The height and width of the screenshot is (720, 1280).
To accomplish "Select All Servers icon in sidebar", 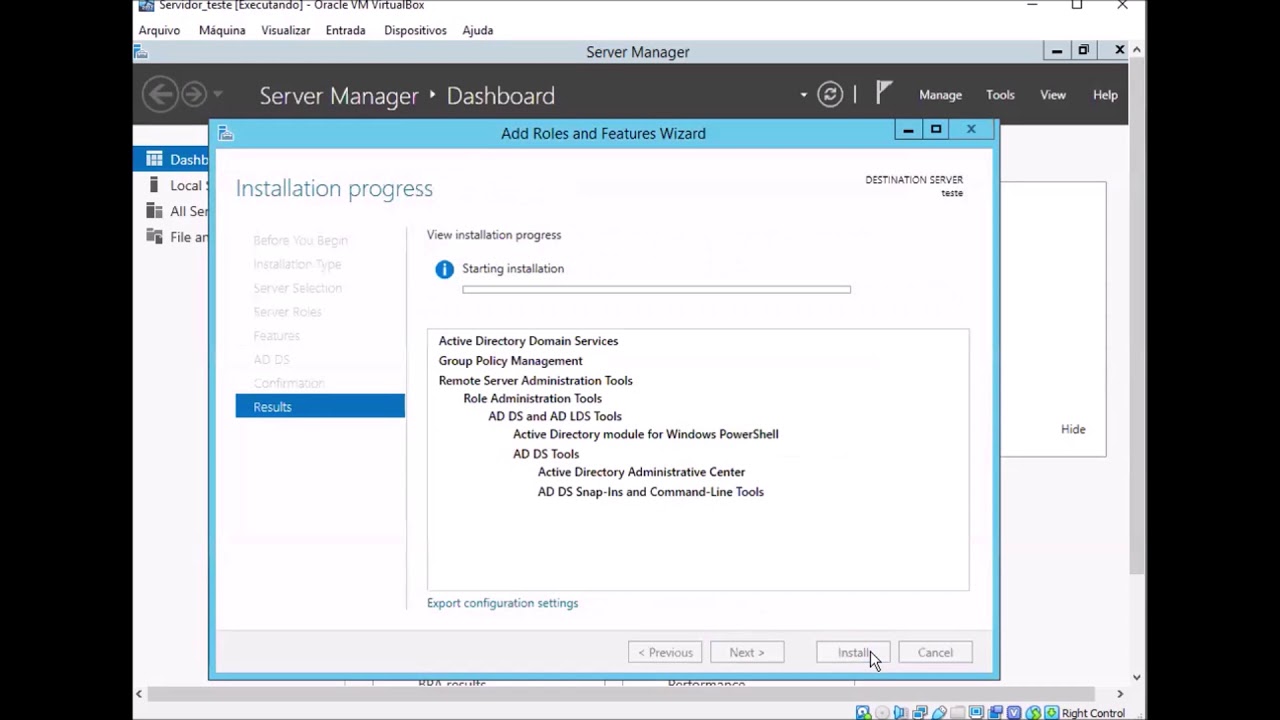I will click(154, 211).
